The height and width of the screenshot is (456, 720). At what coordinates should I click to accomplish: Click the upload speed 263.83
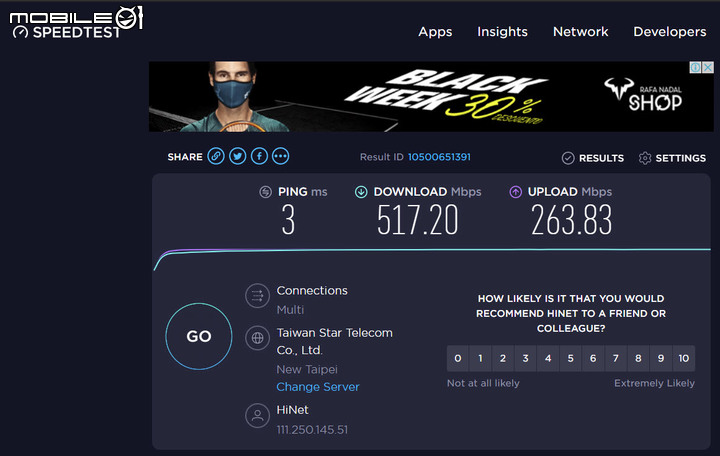572,220
